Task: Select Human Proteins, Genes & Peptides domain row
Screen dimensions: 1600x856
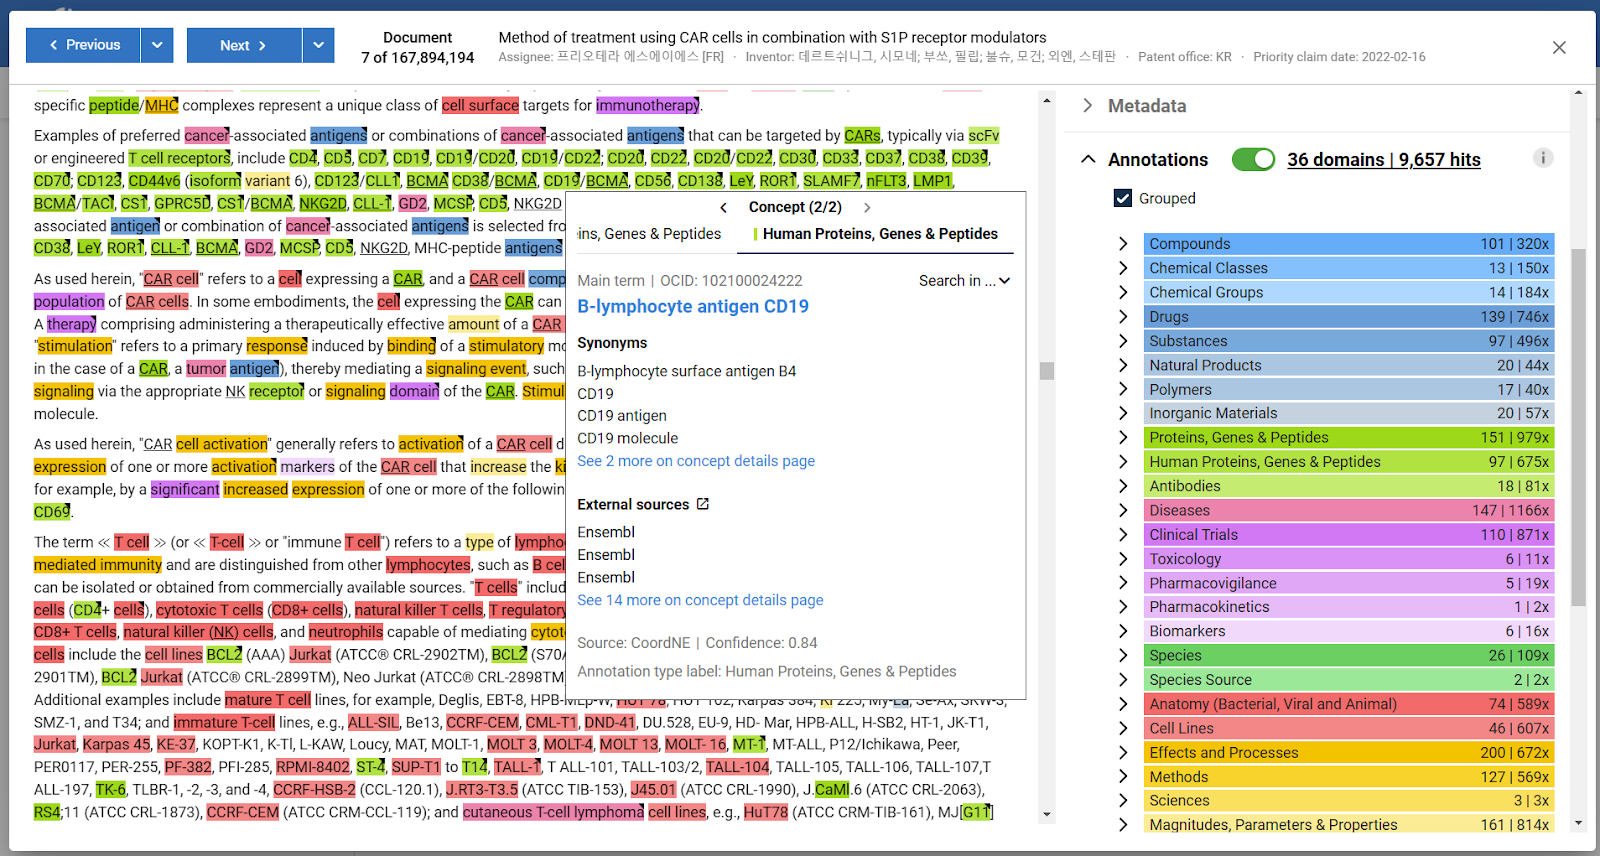Action: point(1348,461)
